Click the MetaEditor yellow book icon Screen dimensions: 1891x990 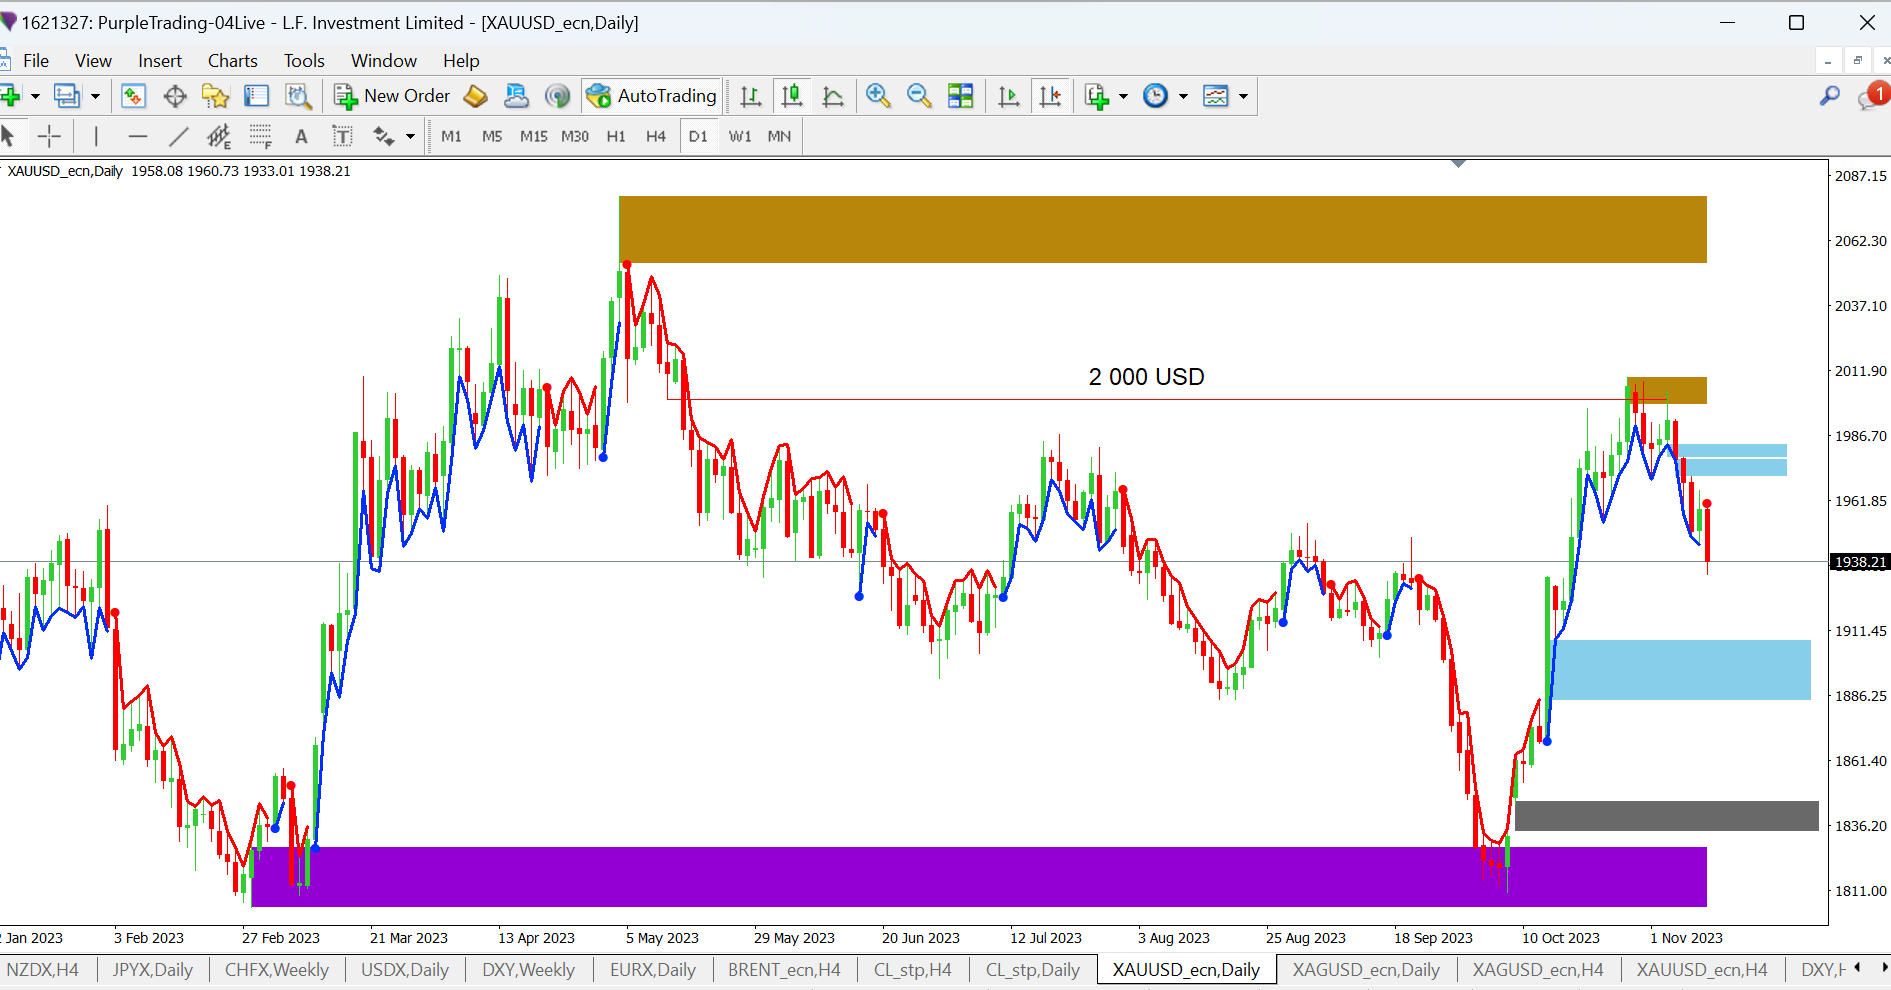point(476,96)
